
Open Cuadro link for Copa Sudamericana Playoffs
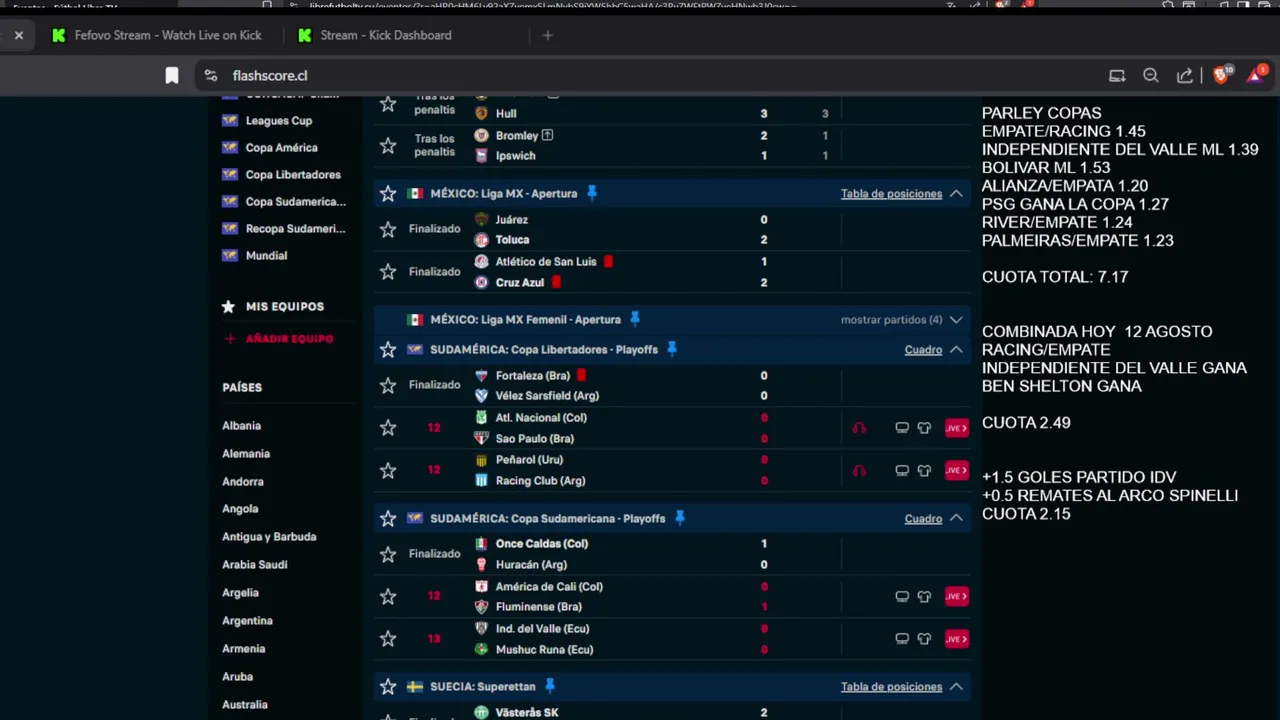tap(923, 518)
